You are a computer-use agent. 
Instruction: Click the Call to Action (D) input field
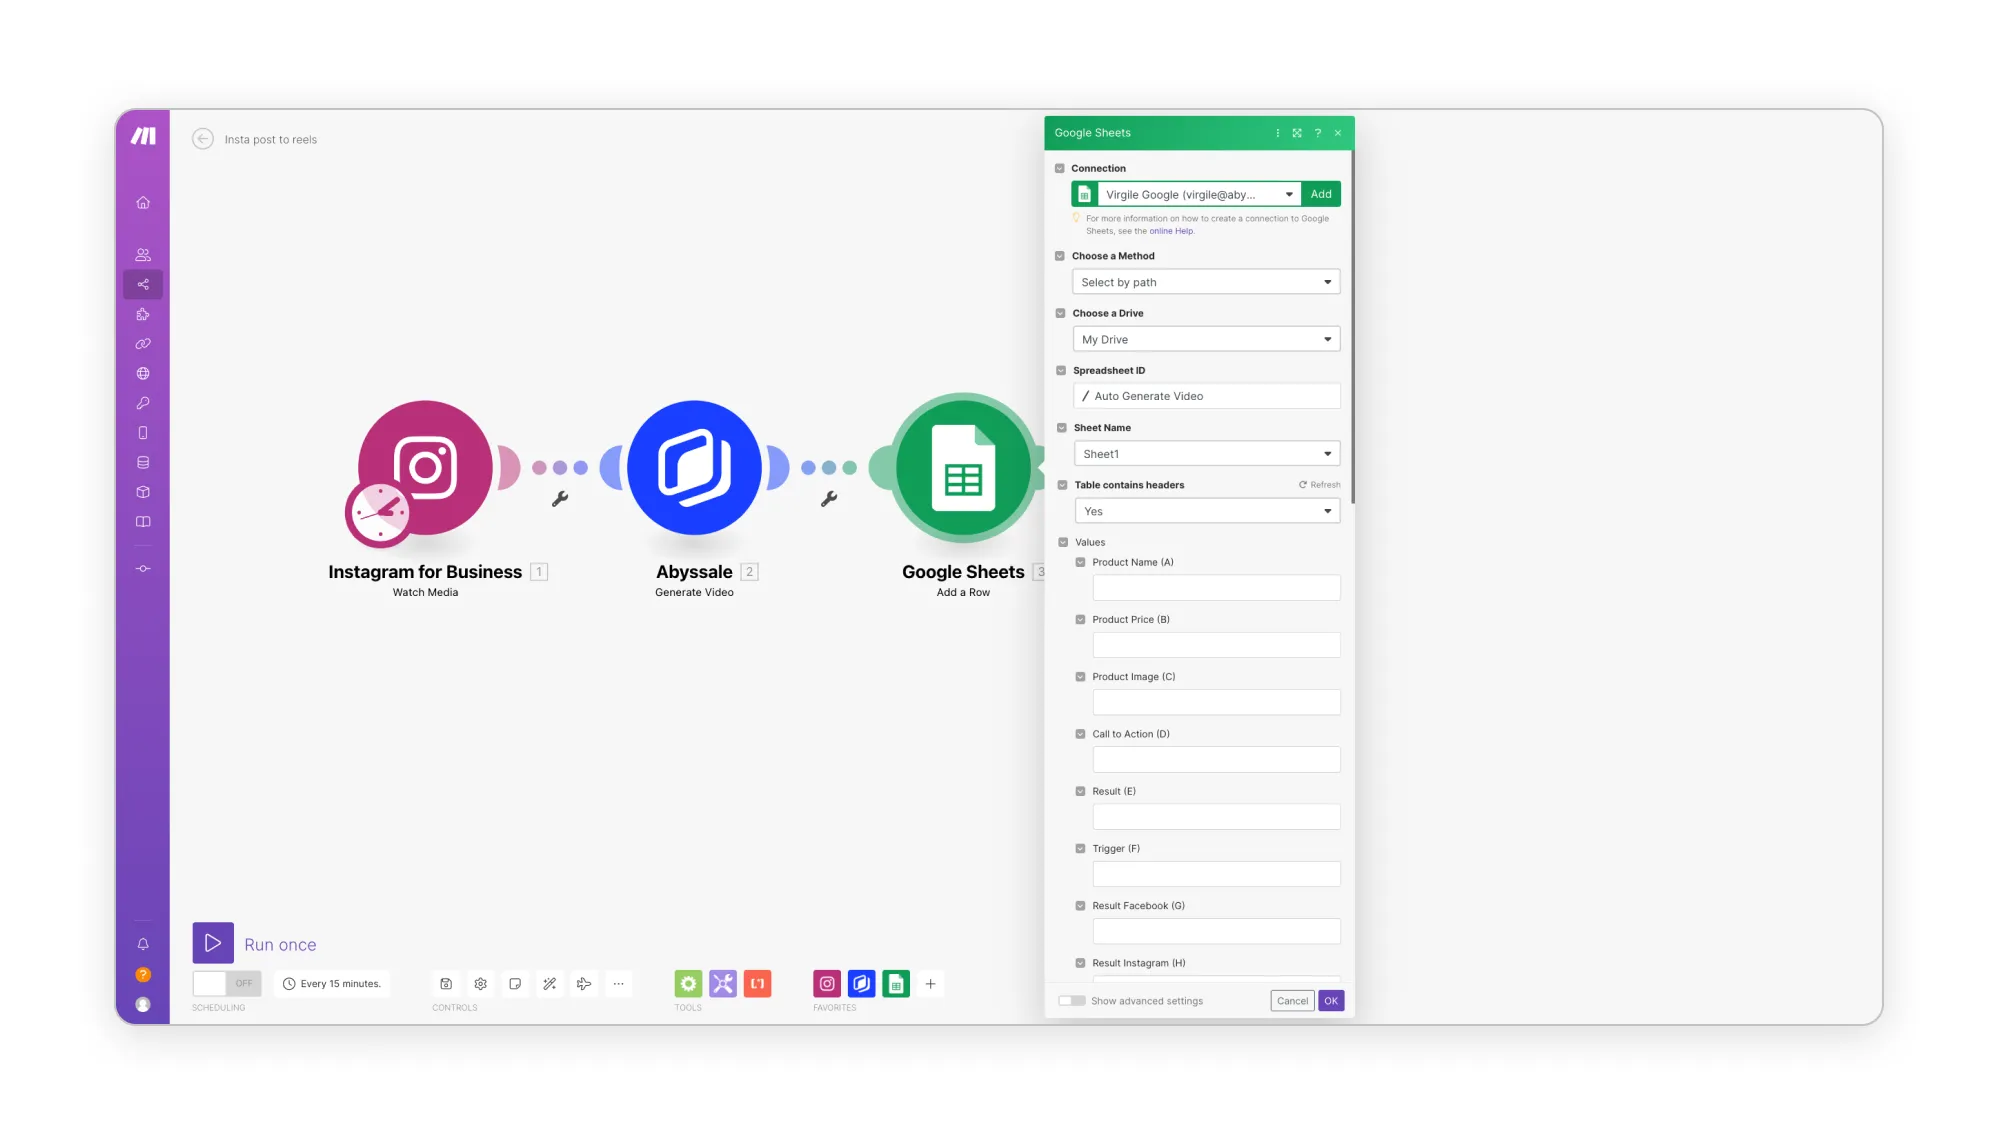(1216, 760)
